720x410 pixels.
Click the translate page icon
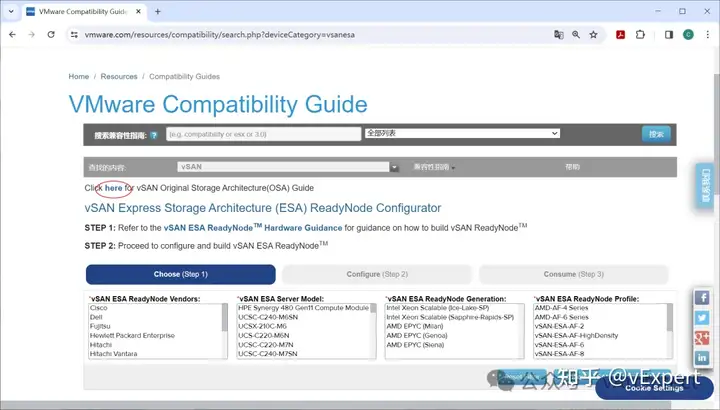click(558, 34)
